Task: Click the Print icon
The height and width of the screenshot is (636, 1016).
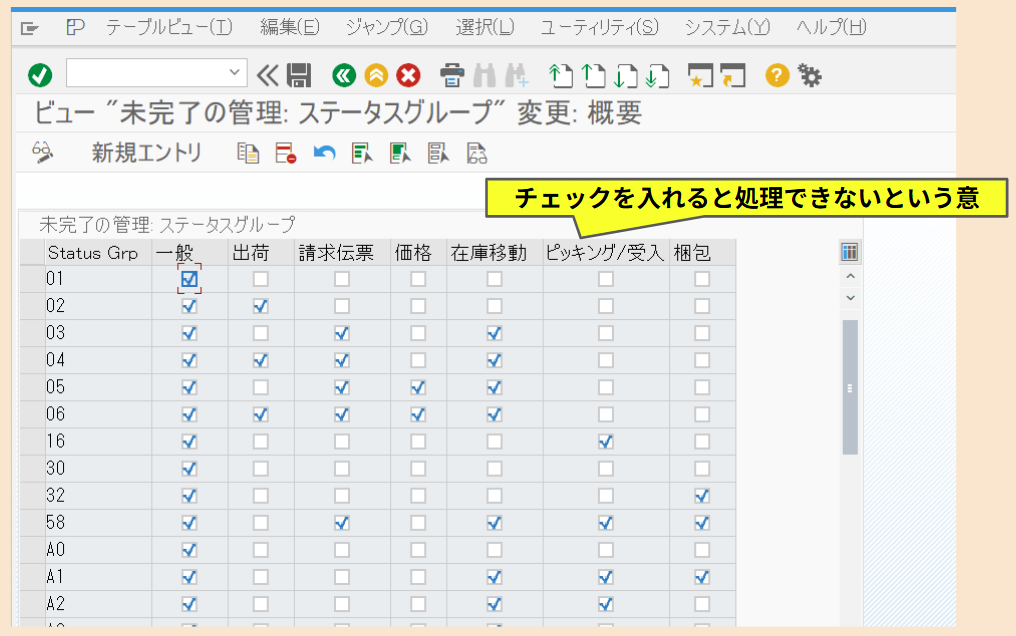Action: point(452,76)
